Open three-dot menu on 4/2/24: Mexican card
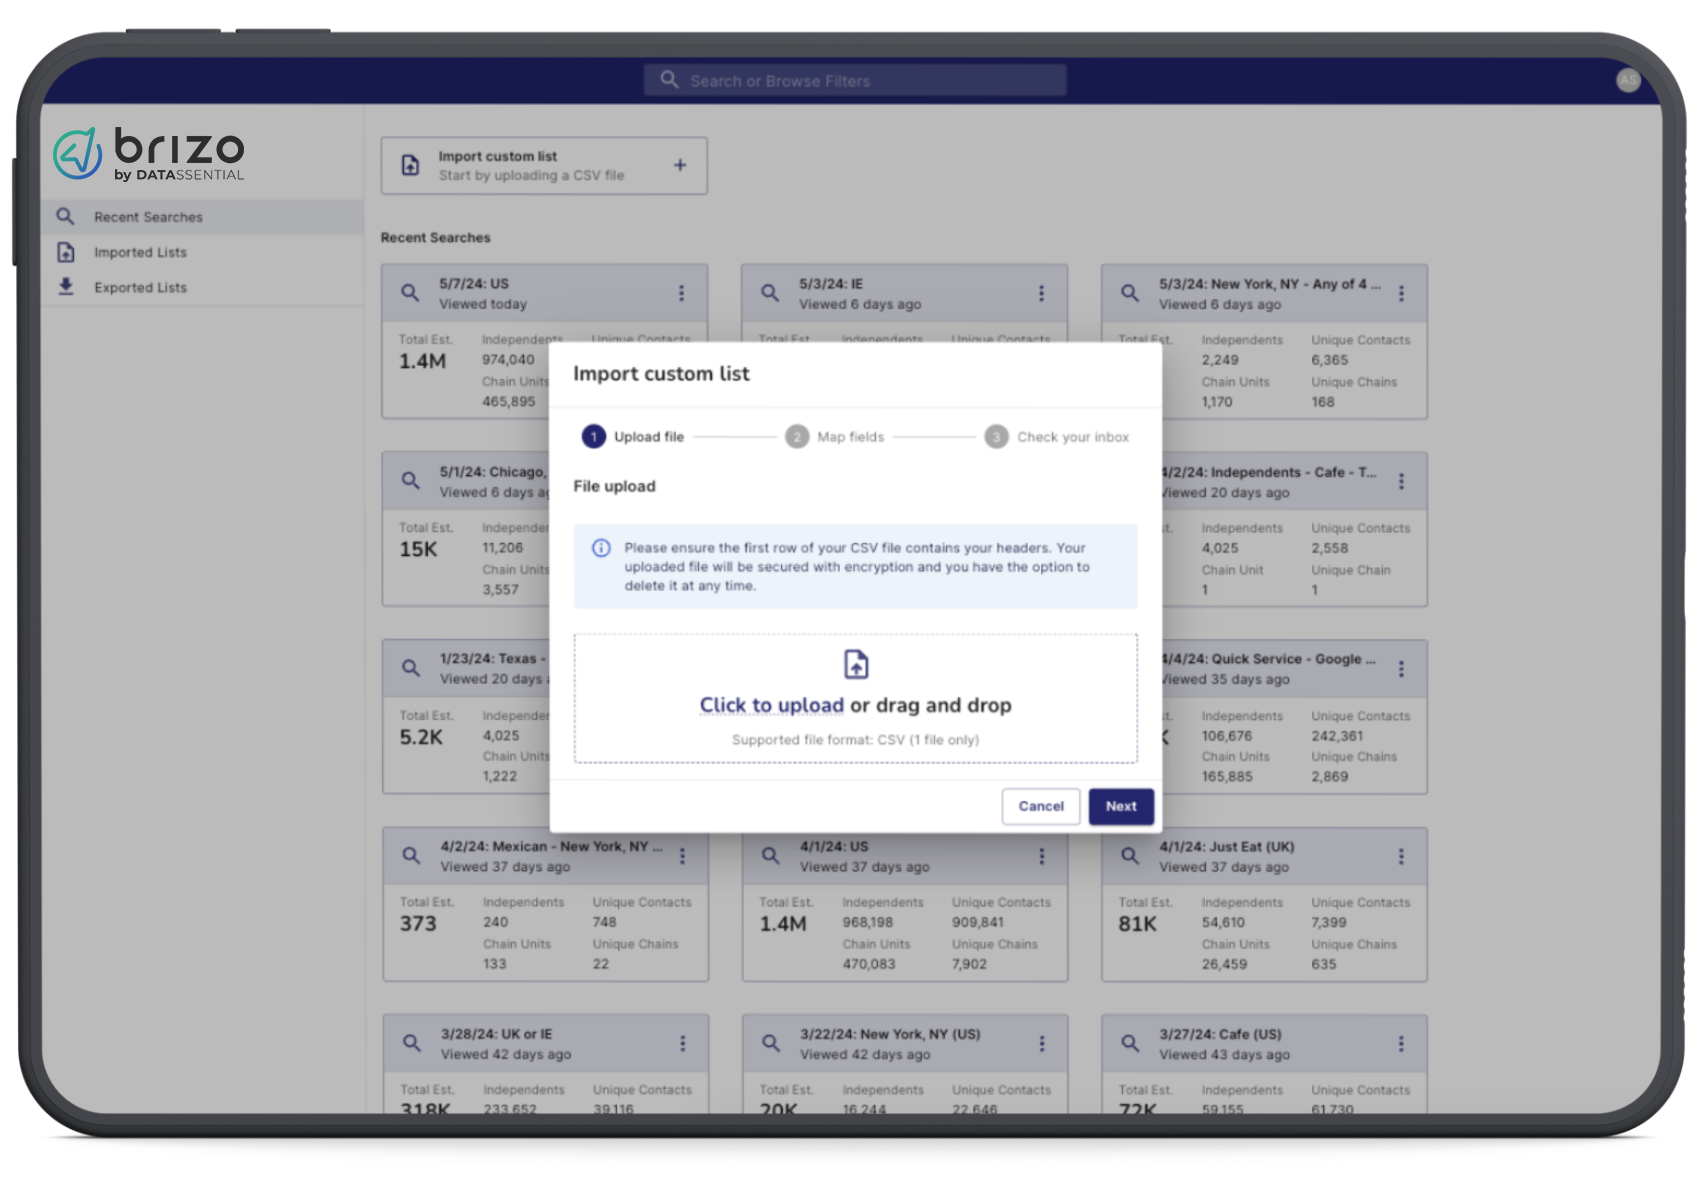The image size is (1700, 1200). pos(682,856)
